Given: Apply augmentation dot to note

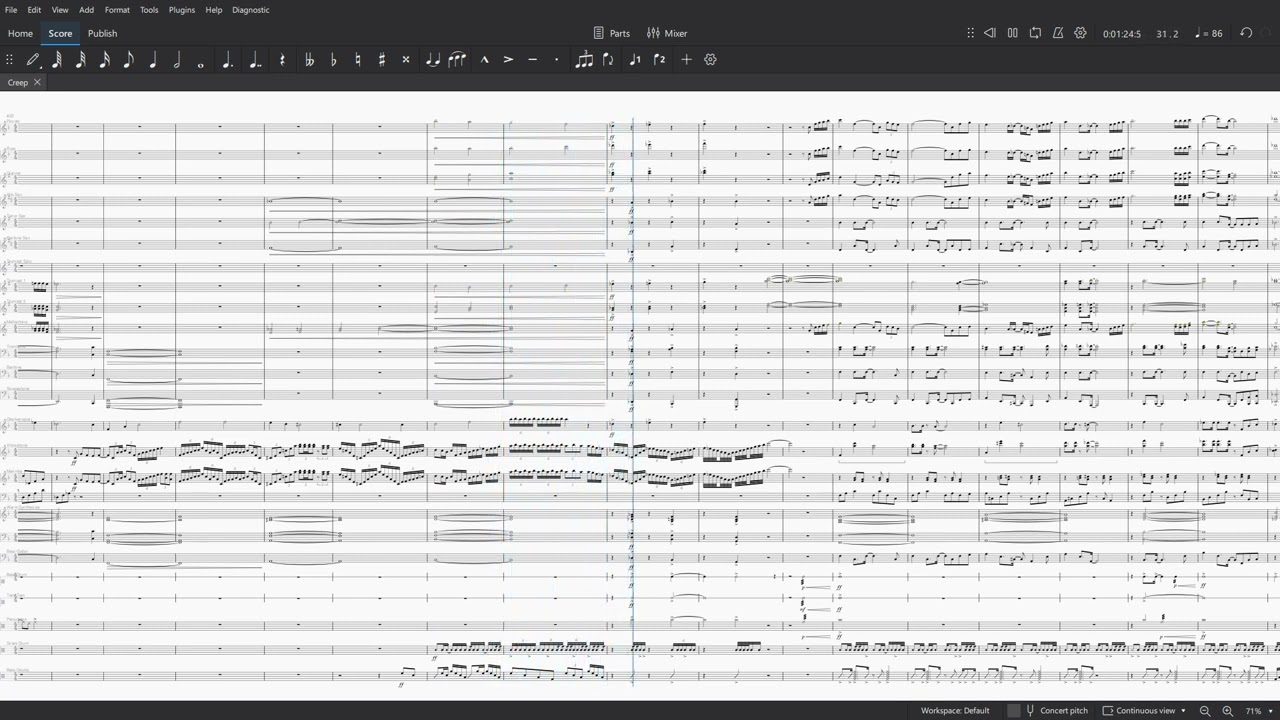Looking at the screenshot, I should (227, 60).
